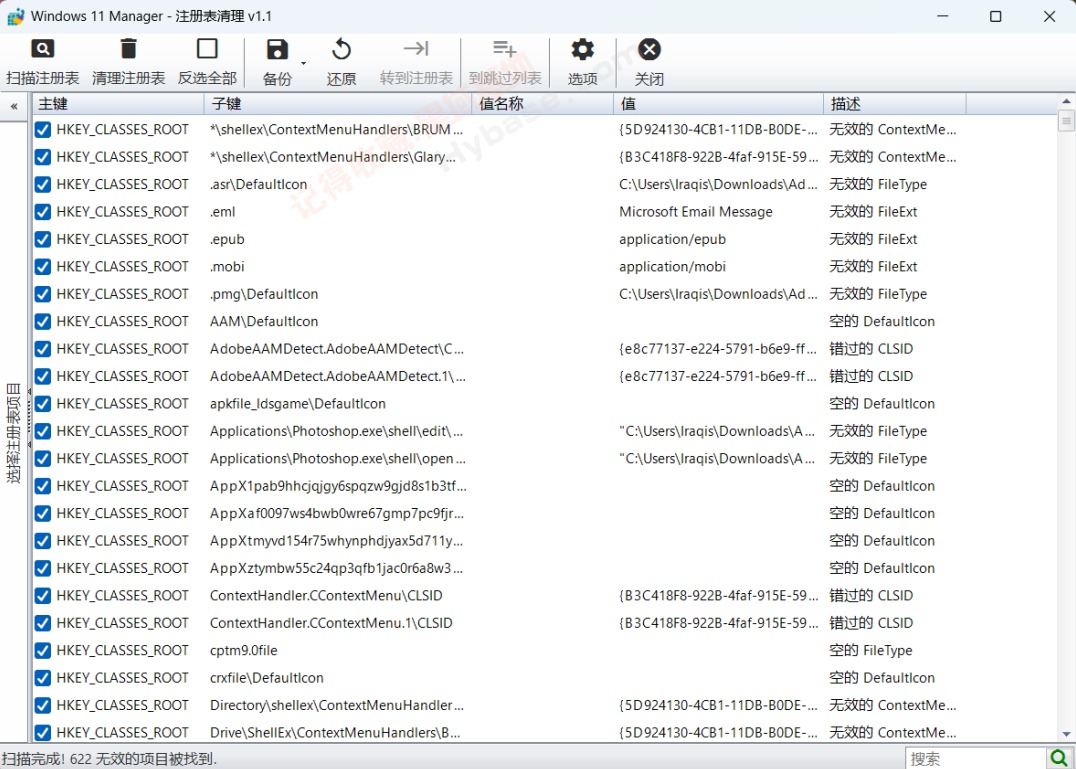Maximize the Windows 11 Manager window
Screen dimensions: 1076x769
(996, 16)
